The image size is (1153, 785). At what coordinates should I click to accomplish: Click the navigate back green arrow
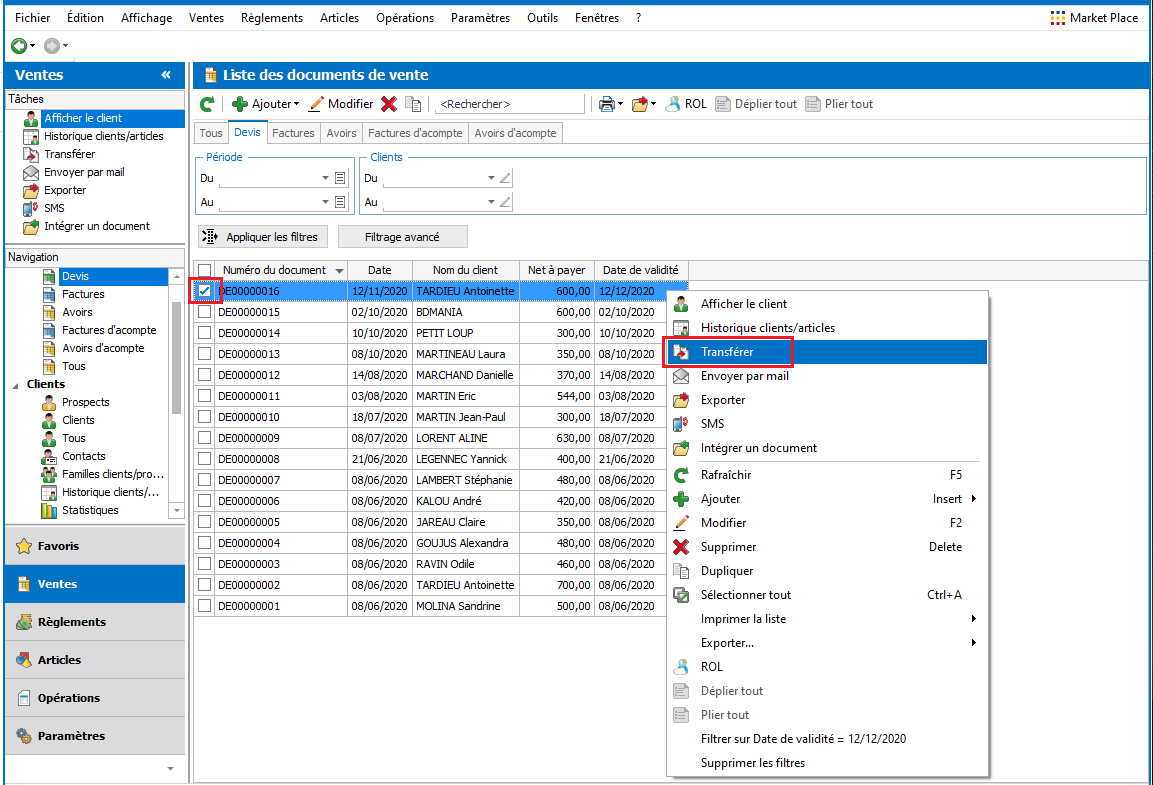pyautogui.click(x=18, y=46)
